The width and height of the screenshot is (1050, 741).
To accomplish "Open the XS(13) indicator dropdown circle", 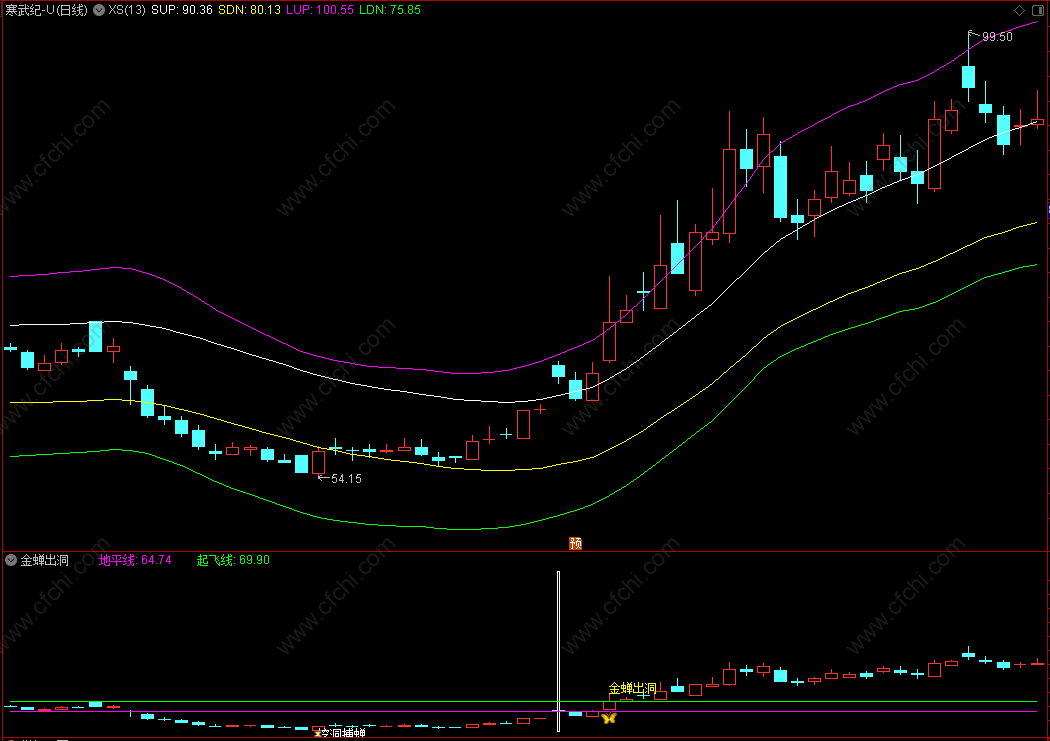I will (x=98, y=10).
